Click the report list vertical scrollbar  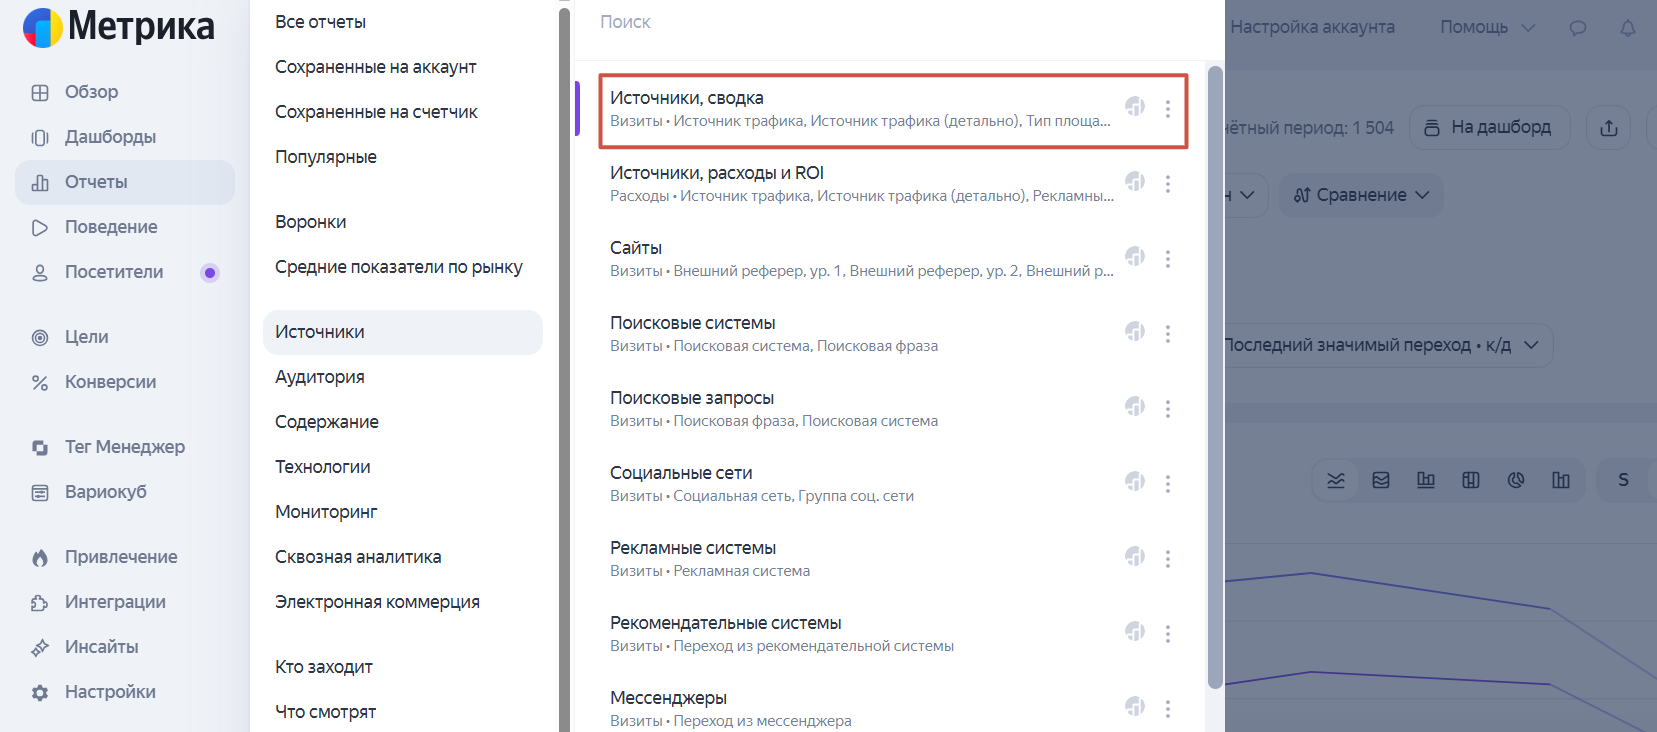coord(1215,377)
